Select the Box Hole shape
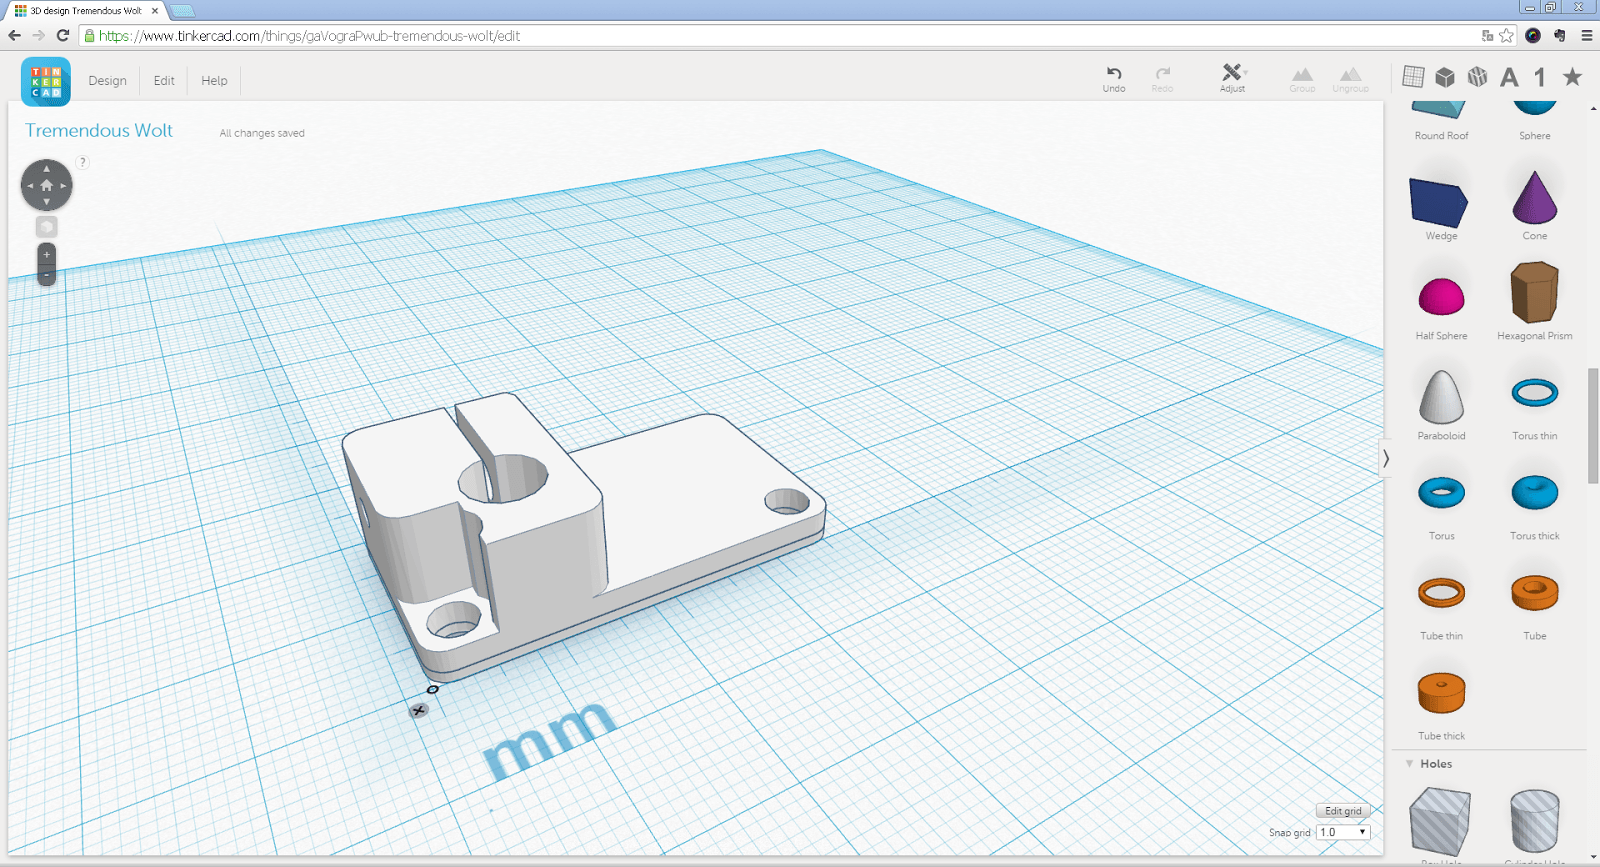The height and width of the screenshot is (867, 1600). click(1440, 822)
